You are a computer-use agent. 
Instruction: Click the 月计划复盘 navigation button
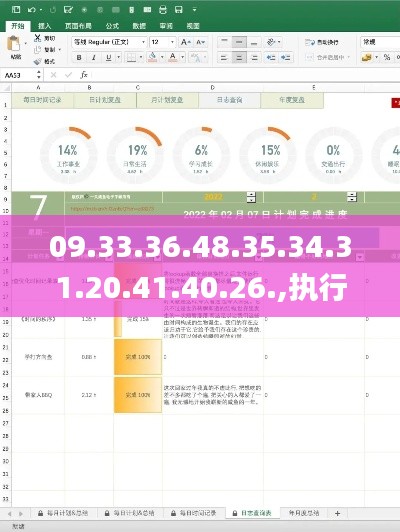(x=167, y=100)
